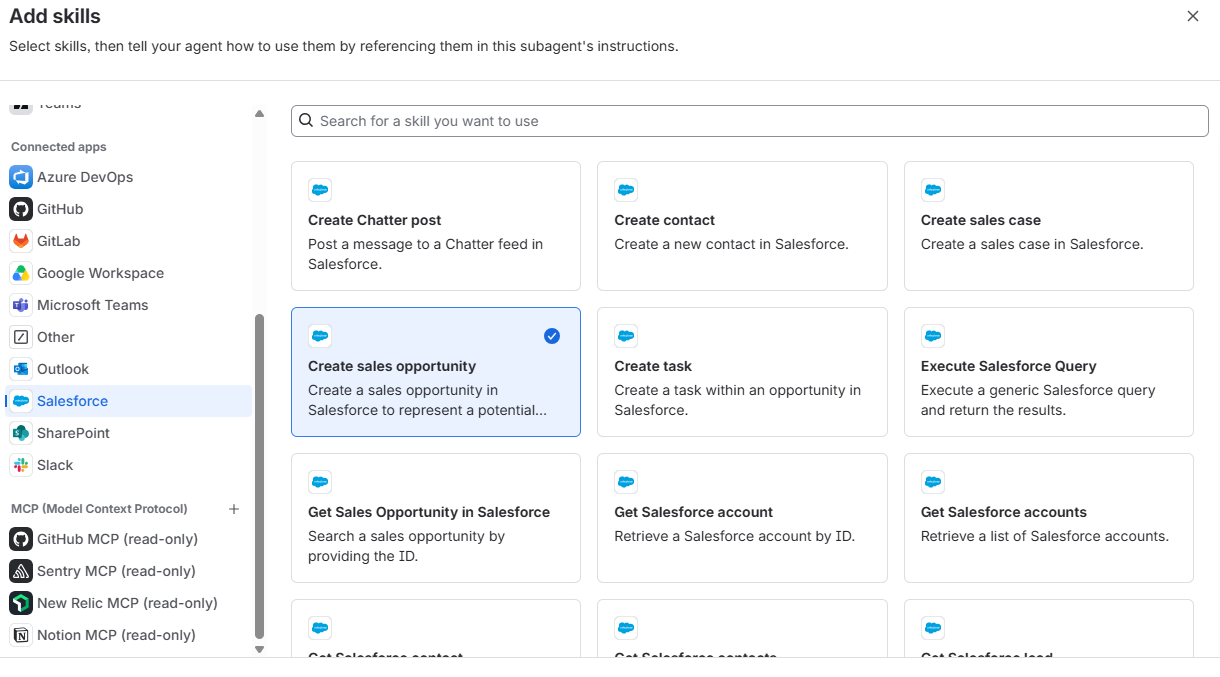Click the GitHub MCP (read-only) label
1220x677 pixels.
(x=117, y=539)
